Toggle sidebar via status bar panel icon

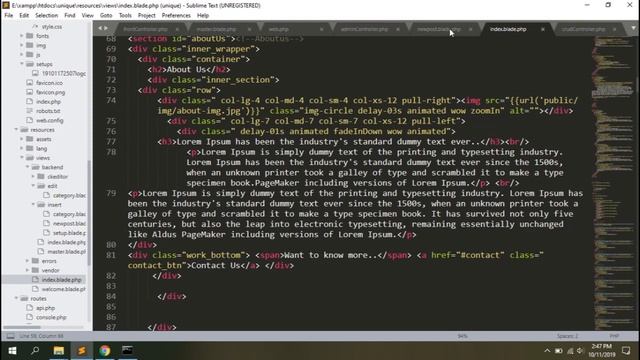pos(11,336)
